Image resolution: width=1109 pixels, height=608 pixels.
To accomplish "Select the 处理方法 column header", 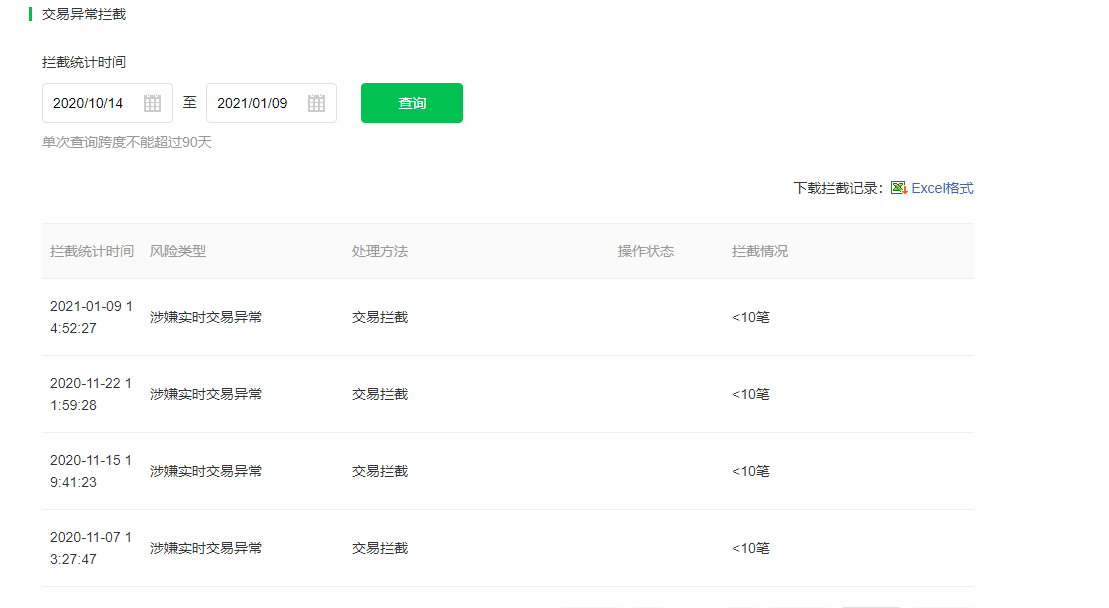I will [380, 251].
